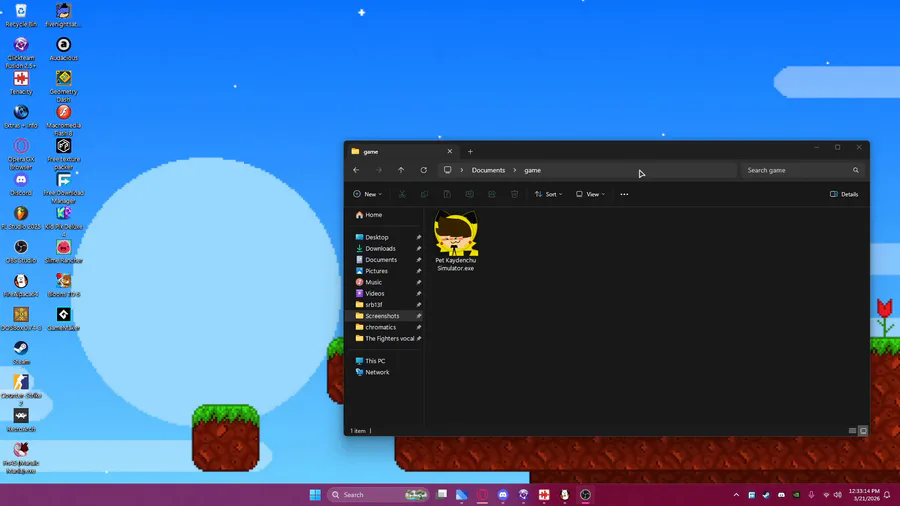The height and width of the screenshot is (506, 900).
Task: Open volume control in system tray
Action: [x=837, y=495]
